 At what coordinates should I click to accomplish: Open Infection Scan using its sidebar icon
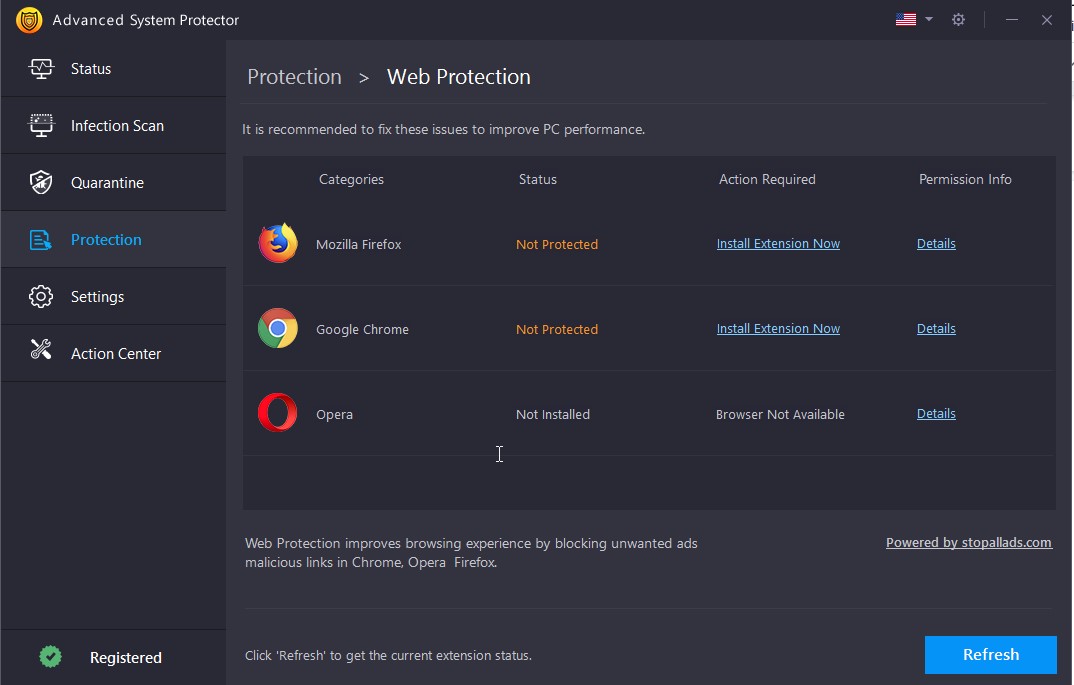click(41, 125)
